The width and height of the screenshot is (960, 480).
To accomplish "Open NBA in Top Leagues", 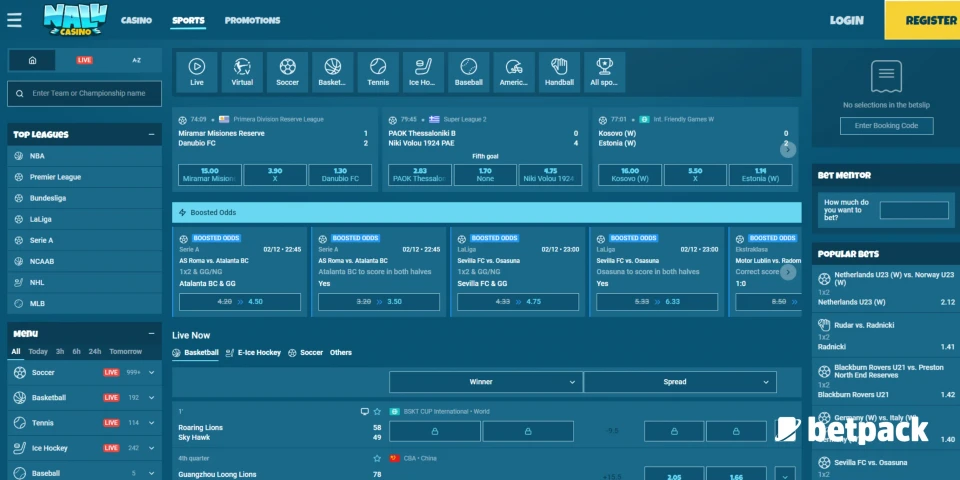I will [84, 156].
